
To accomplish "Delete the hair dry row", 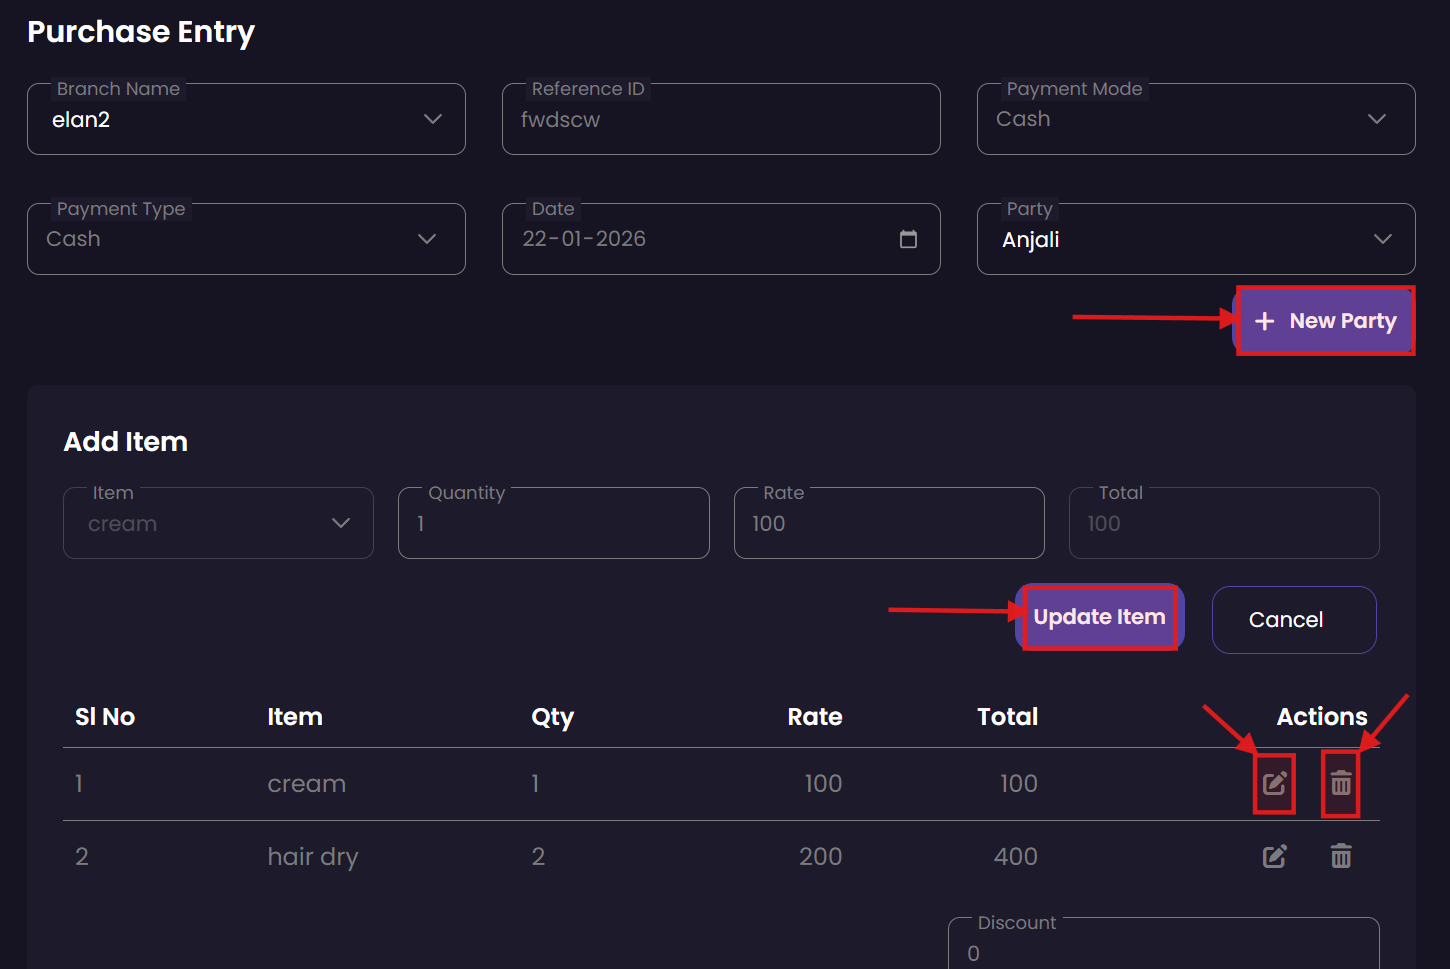I will (x=1340, y=856).
